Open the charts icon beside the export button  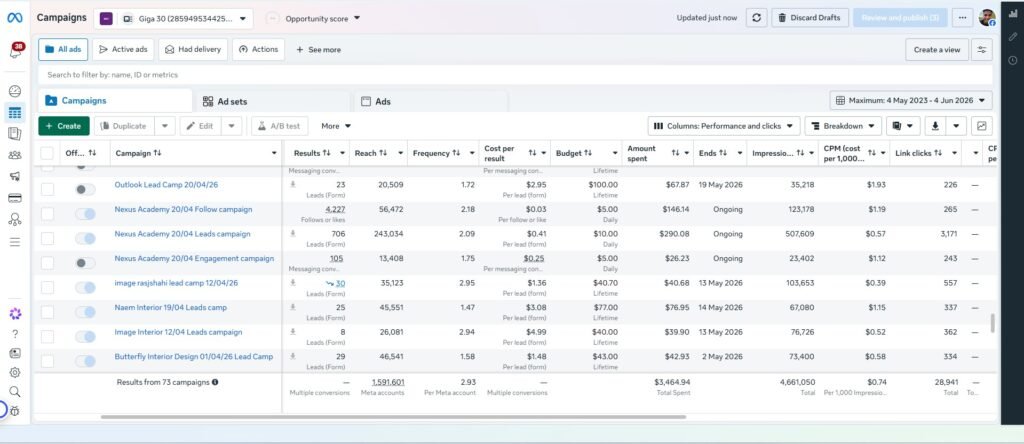tap(982, 126)
